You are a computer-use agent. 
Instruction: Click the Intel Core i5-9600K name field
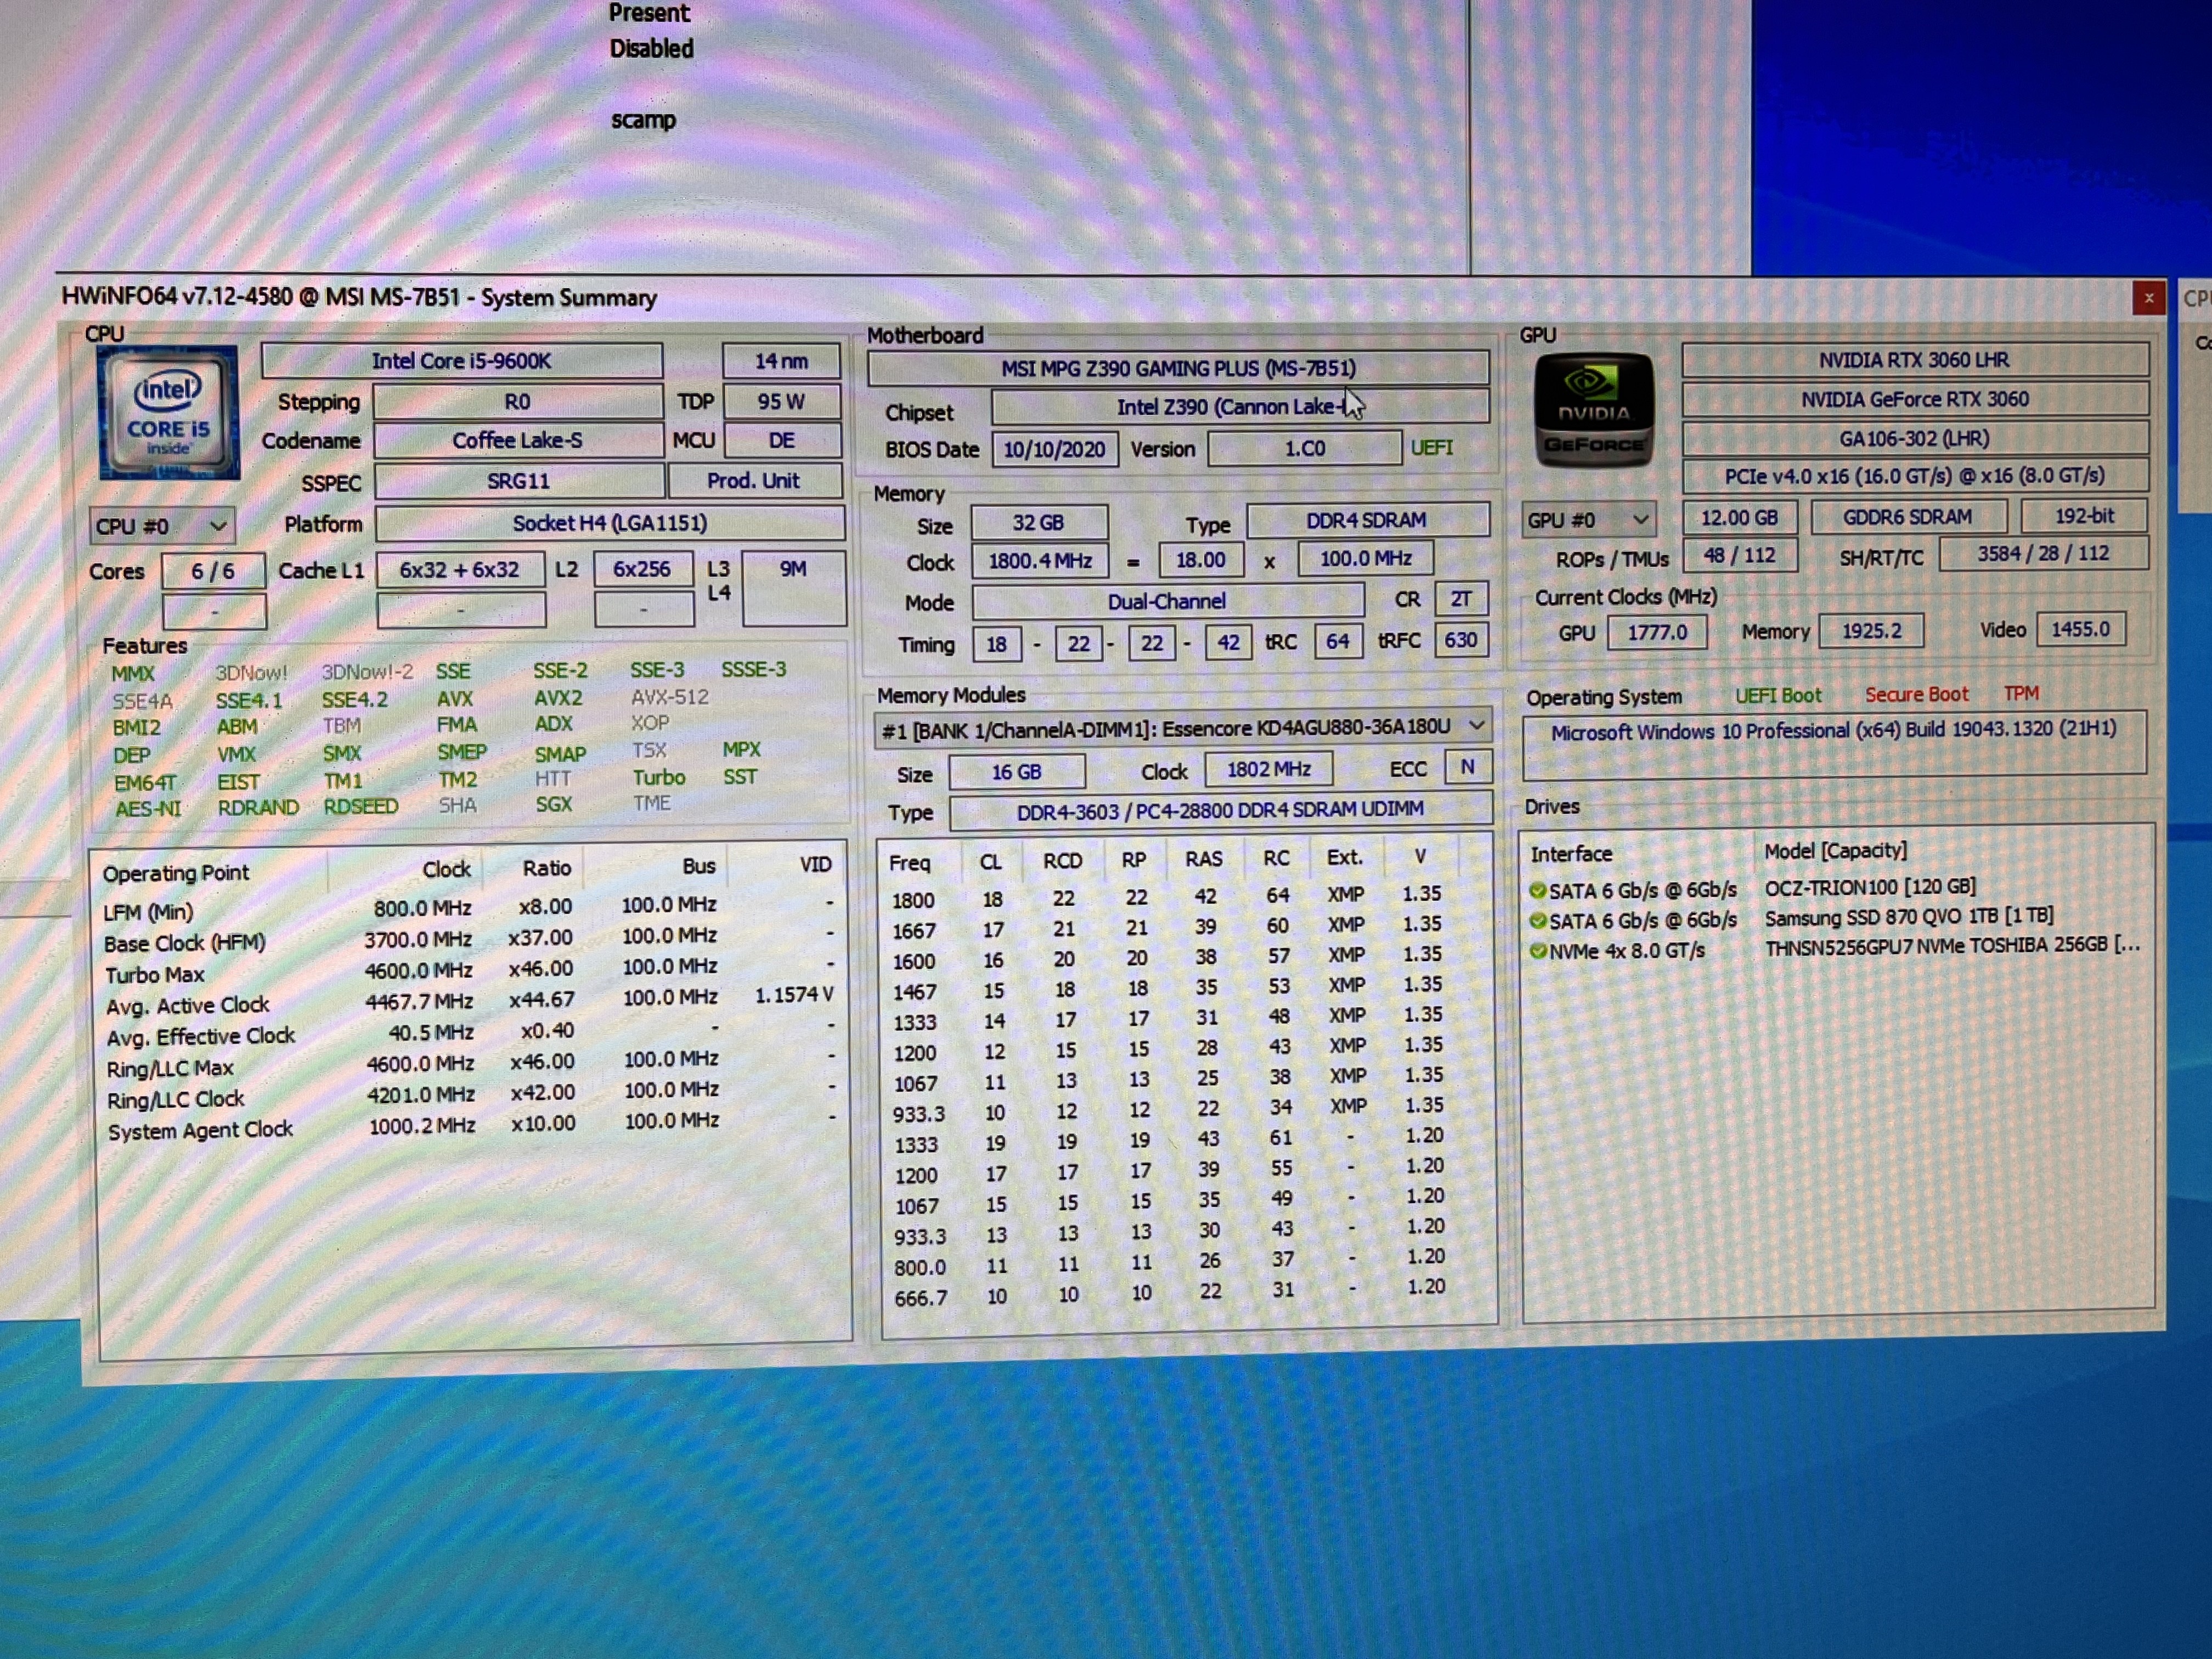point(461,361)
